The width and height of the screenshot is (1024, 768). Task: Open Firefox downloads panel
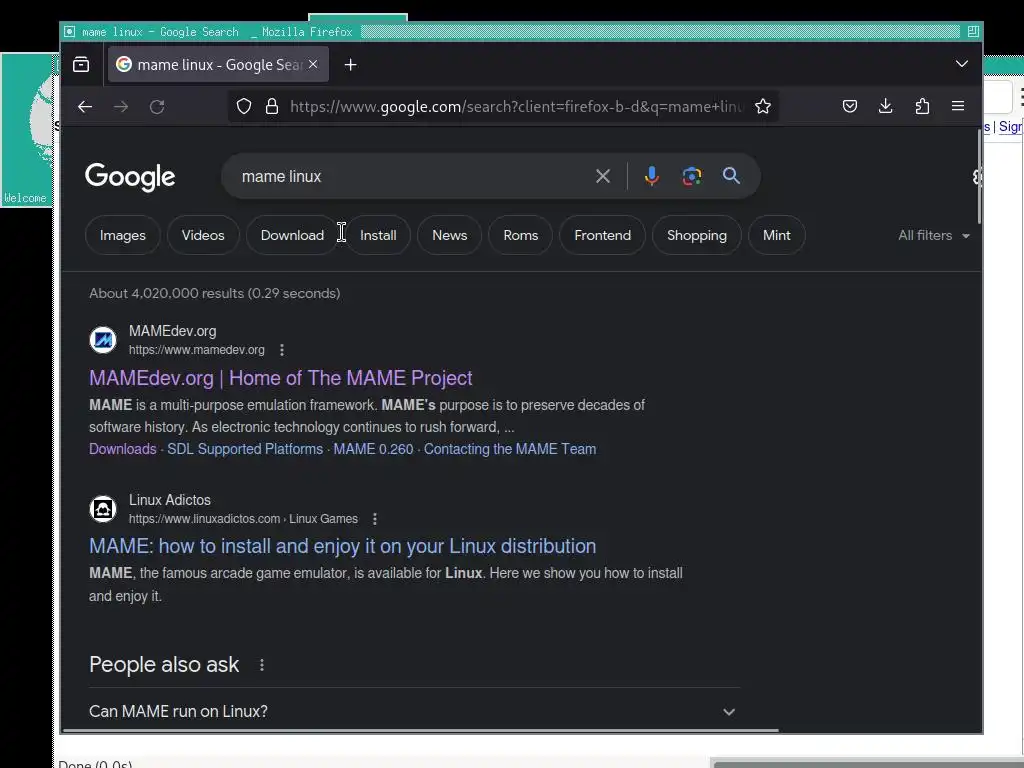tap(886, 106)
